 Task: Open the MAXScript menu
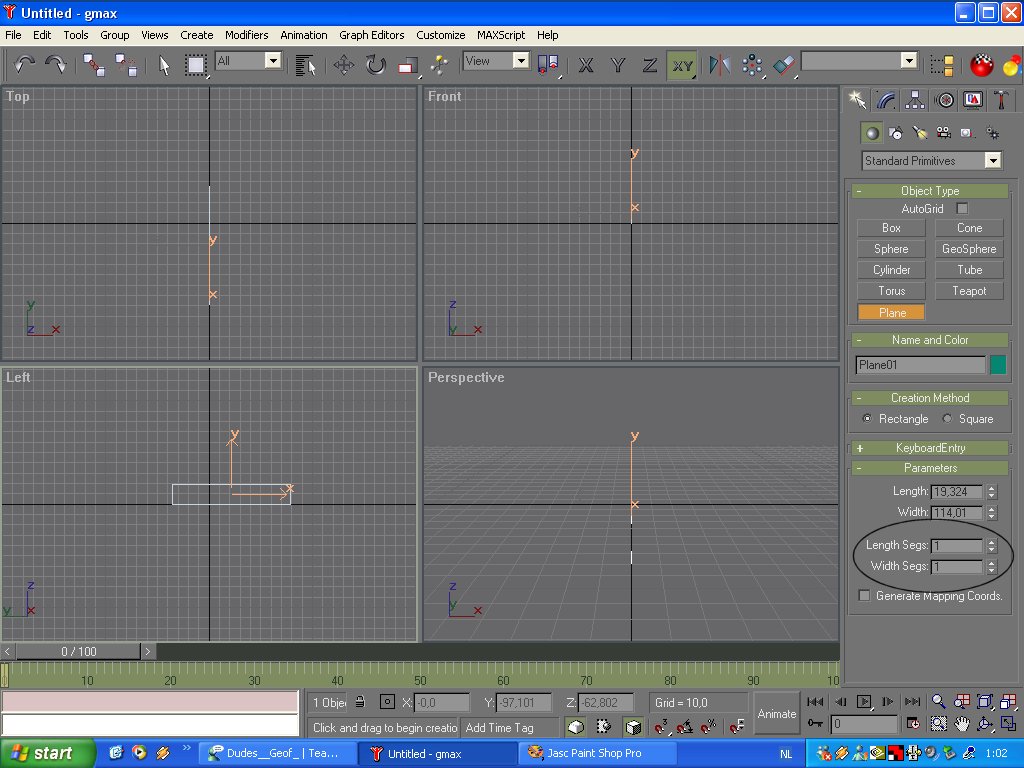click(500, 35)
